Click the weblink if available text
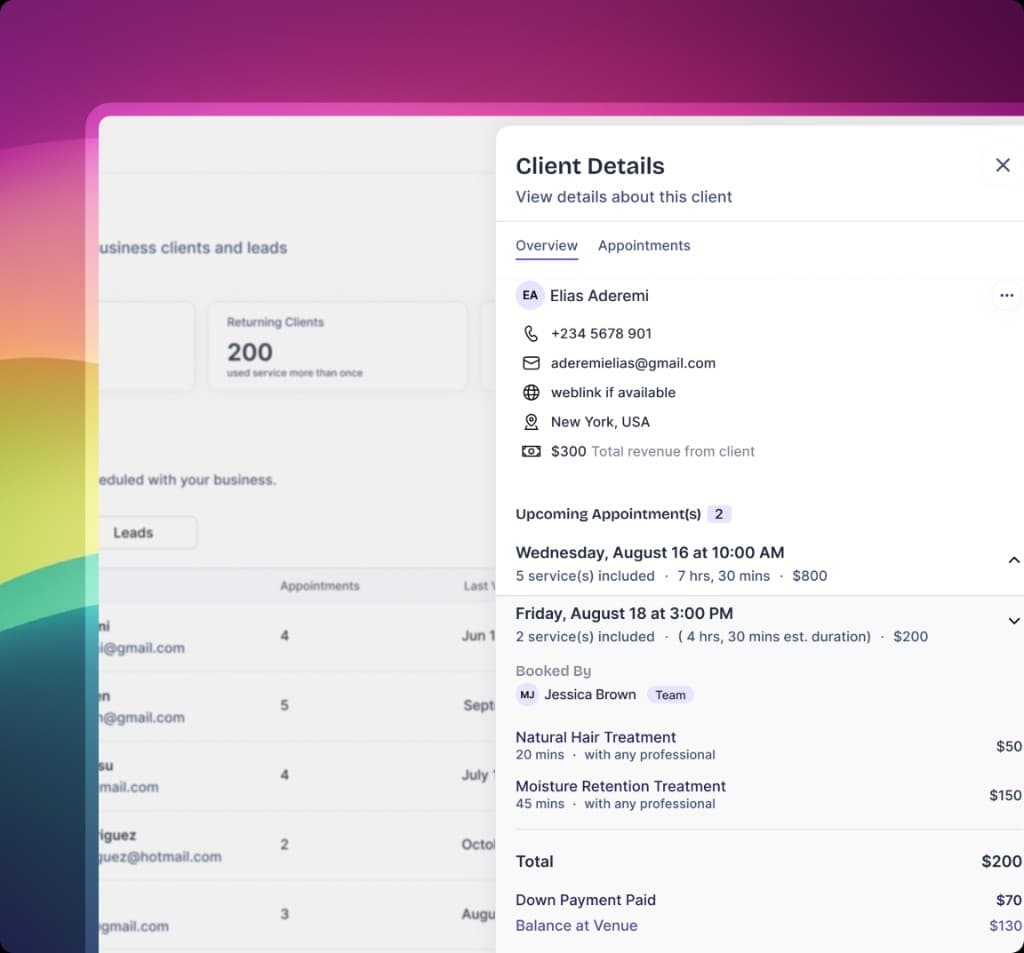 613,393
